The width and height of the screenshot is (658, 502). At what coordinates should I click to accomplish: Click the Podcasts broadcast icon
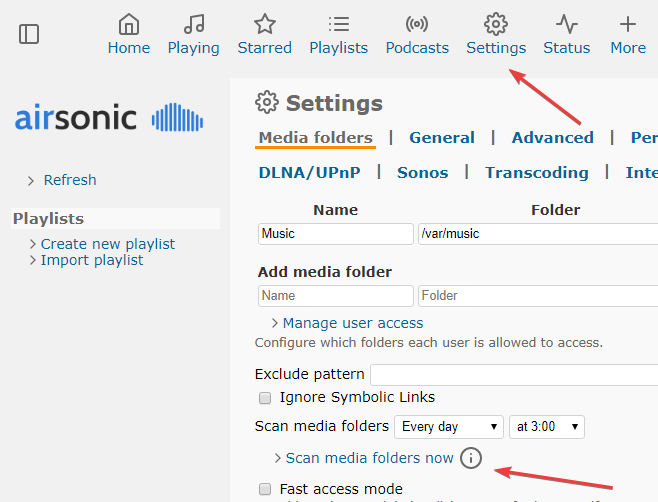coord(417,24)
